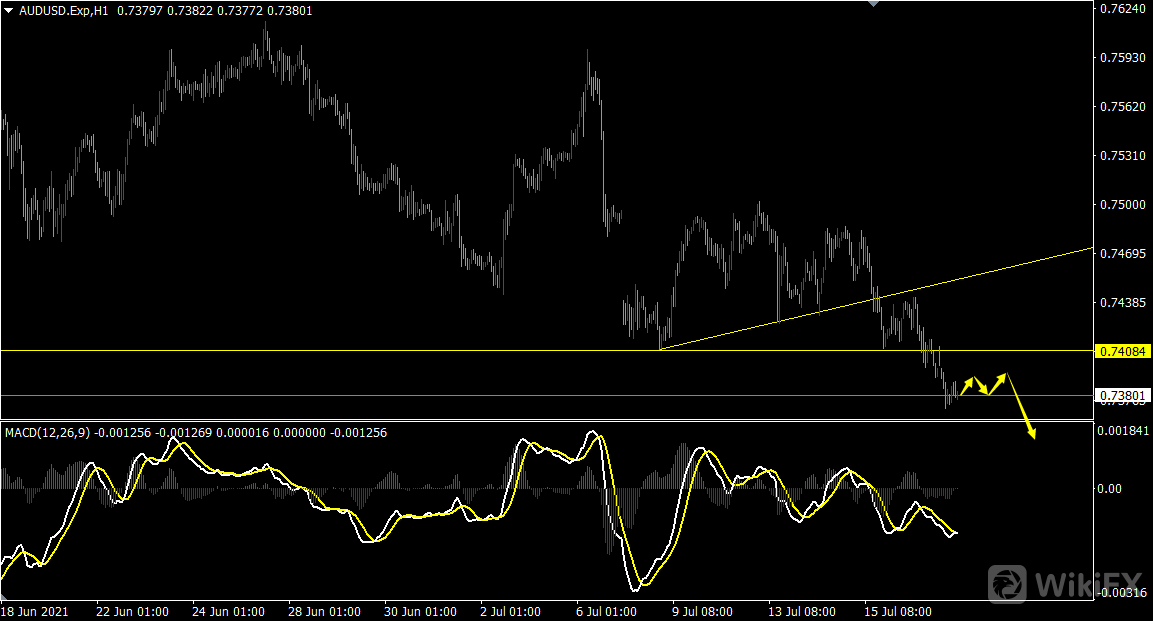The height and width of the screenshot is (621, 1153).
Task: Click the chart shift triangle marker at top
Action: pos(875,4)
